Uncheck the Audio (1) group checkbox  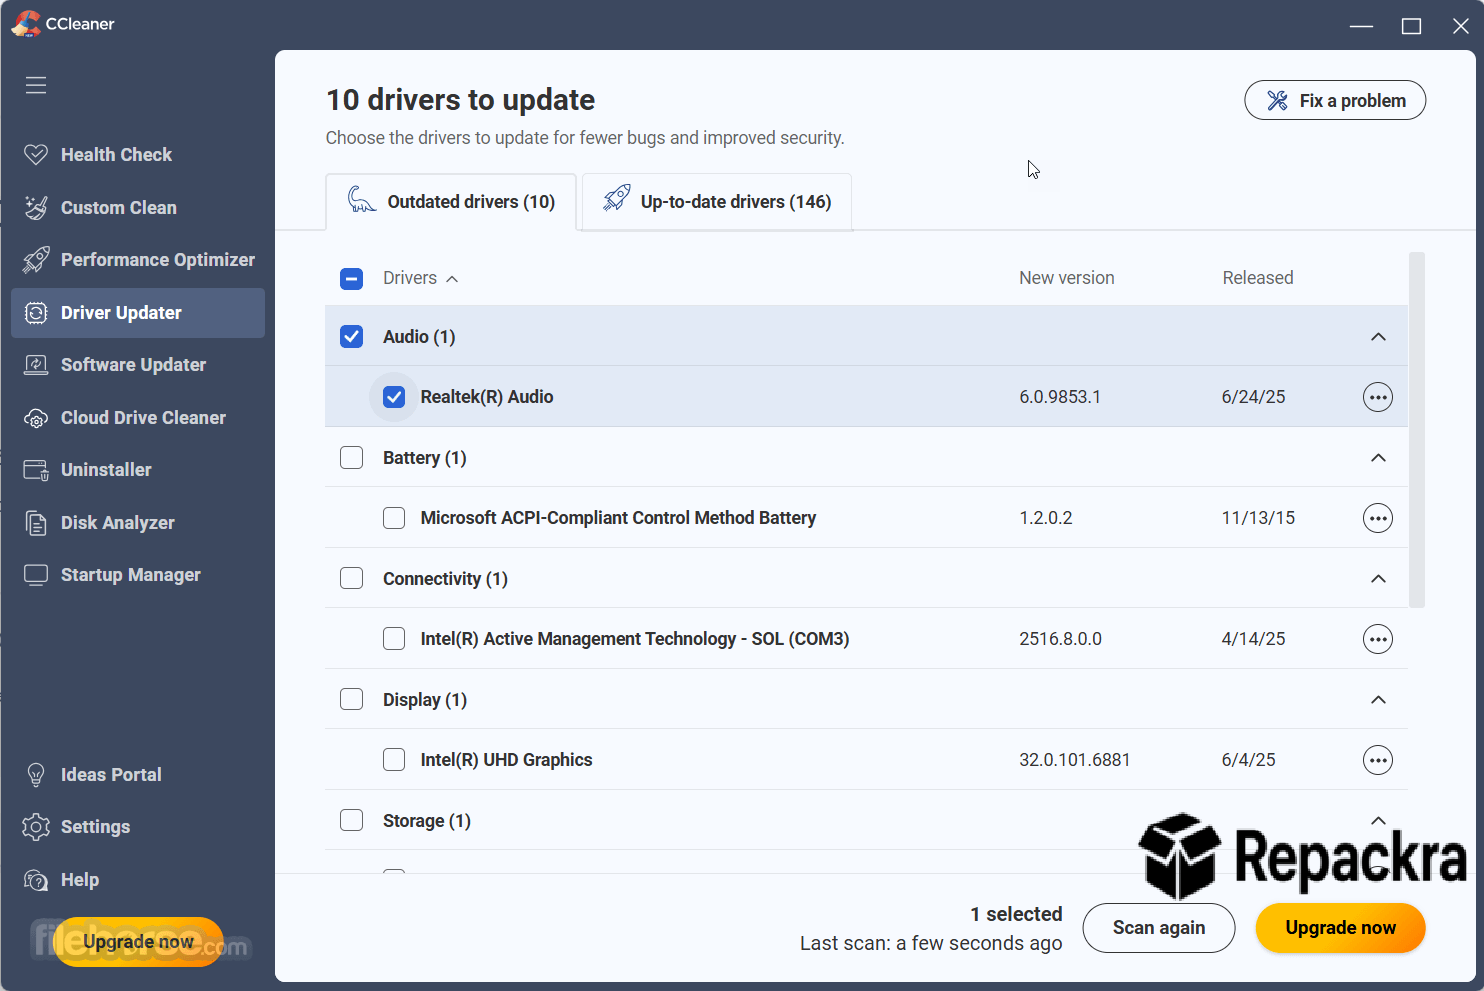point(352,337)
